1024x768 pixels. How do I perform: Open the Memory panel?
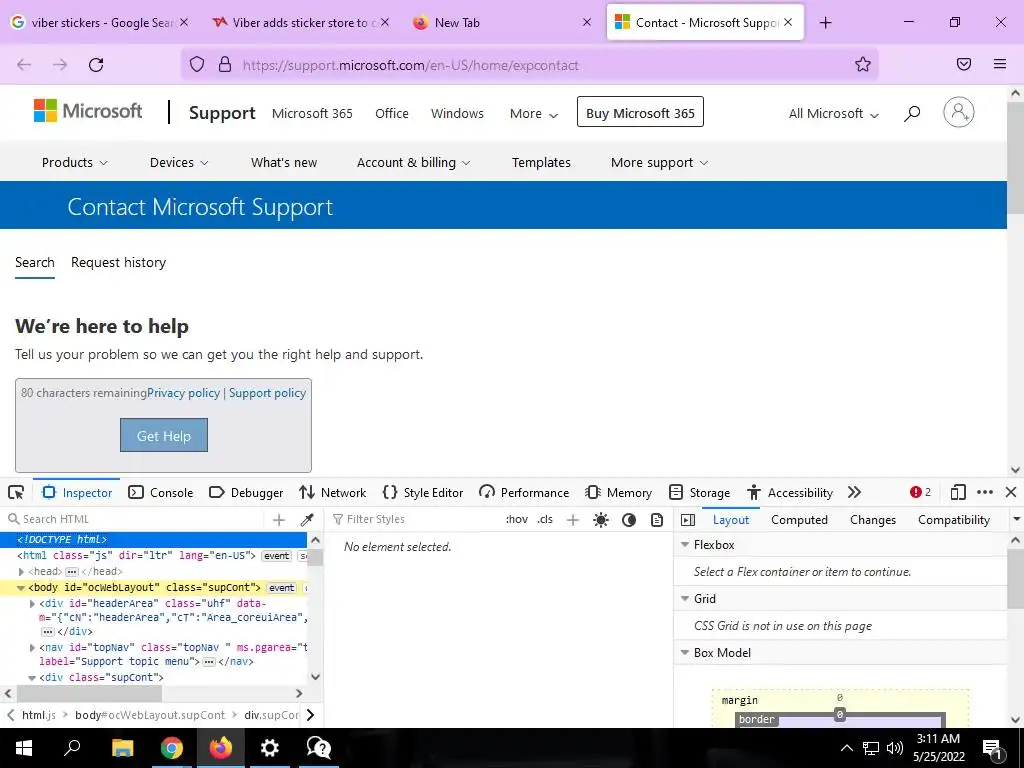(618, 492)
